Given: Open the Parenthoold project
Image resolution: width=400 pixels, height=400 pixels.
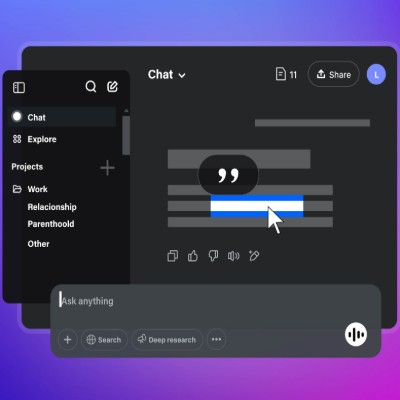Looking at the screenshot, I should point(51,224).
